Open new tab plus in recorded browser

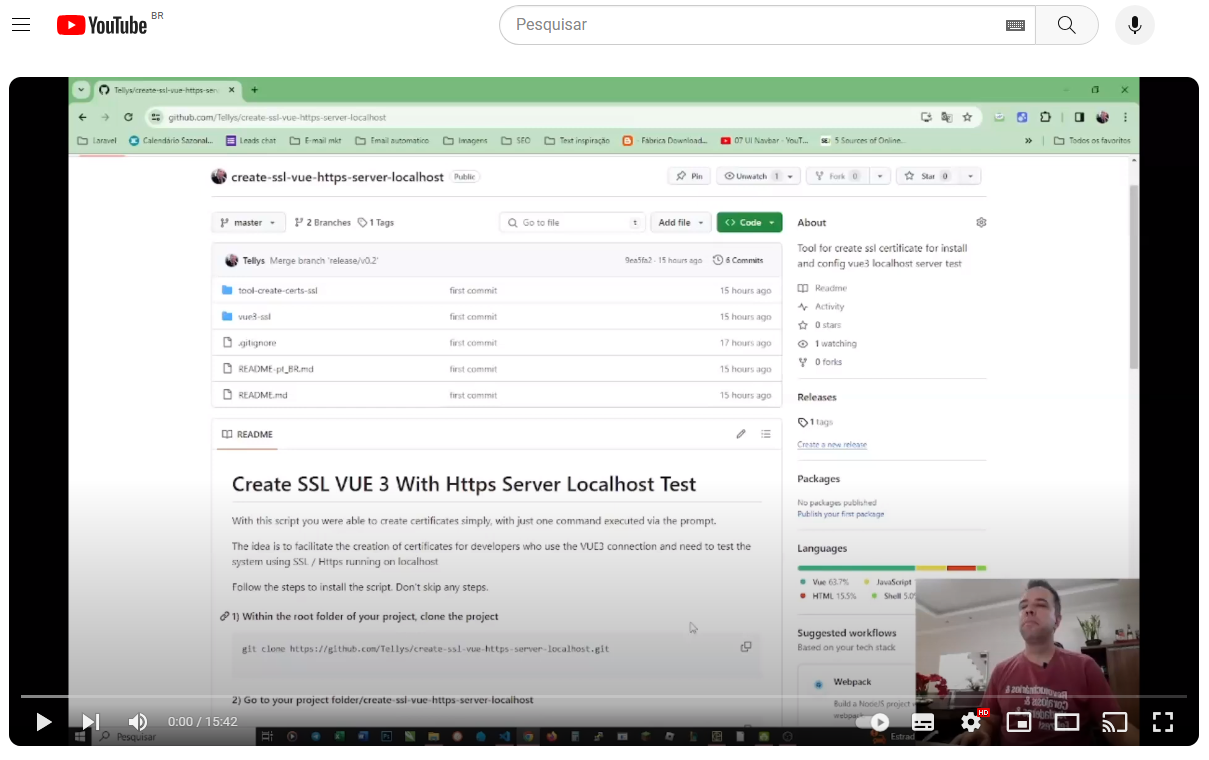click(x=254, y=90)
